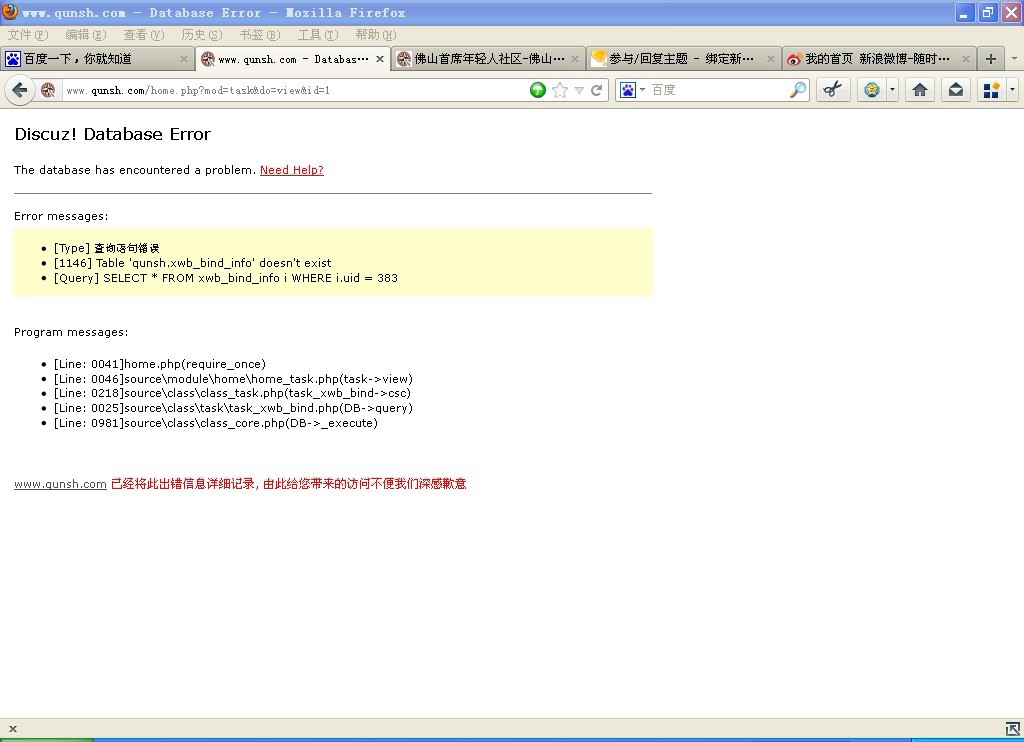Expand the list all tabs dropdown

tap(1013, 59)
